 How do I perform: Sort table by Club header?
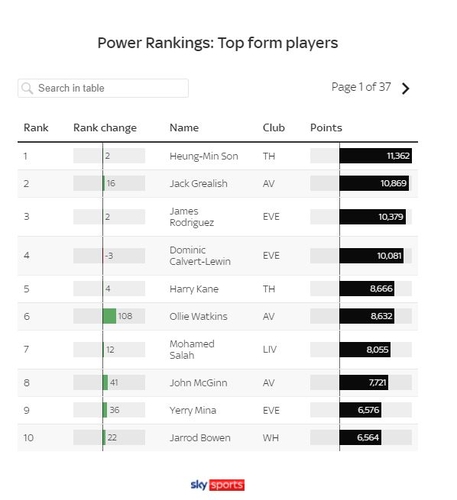(x=274, y=128)
